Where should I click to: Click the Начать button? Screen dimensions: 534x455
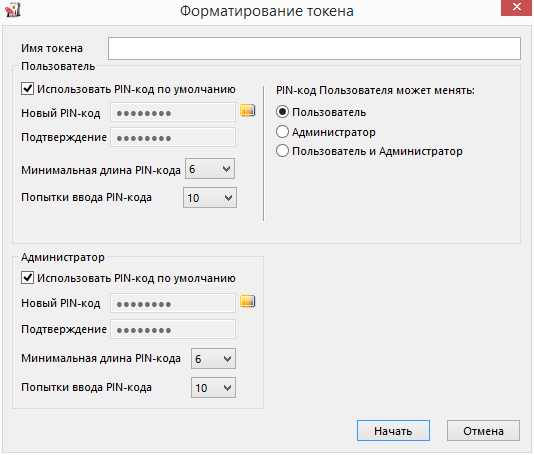pyautogui.click(x=393, y=431)
